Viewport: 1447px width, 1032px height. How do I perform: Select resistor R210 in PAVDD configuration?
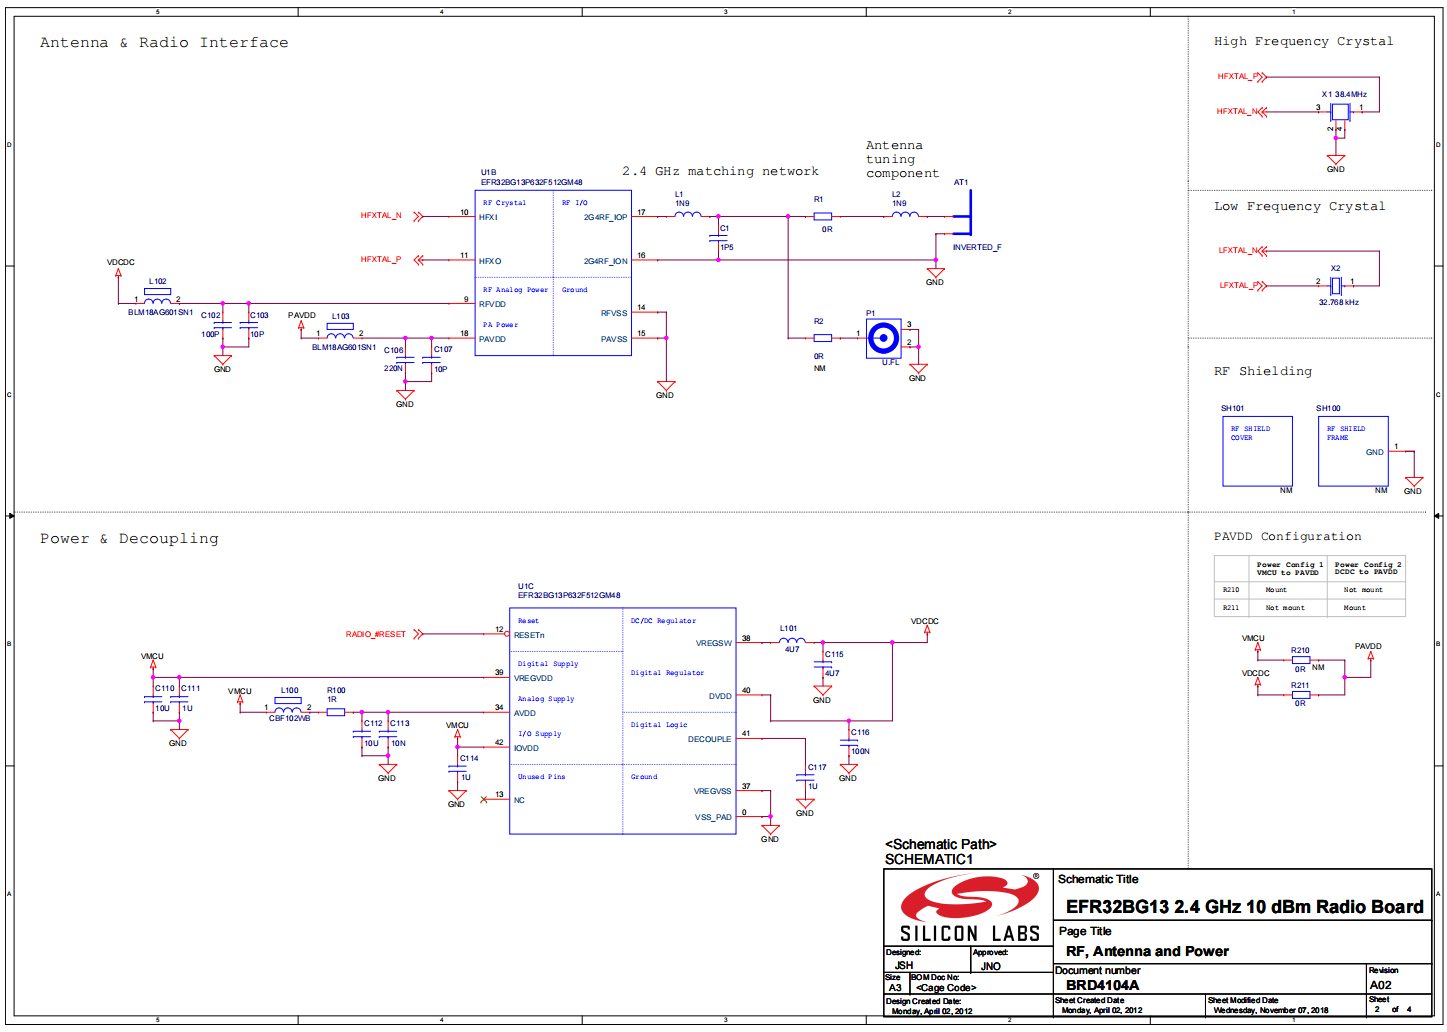[x=1300, y=660]
